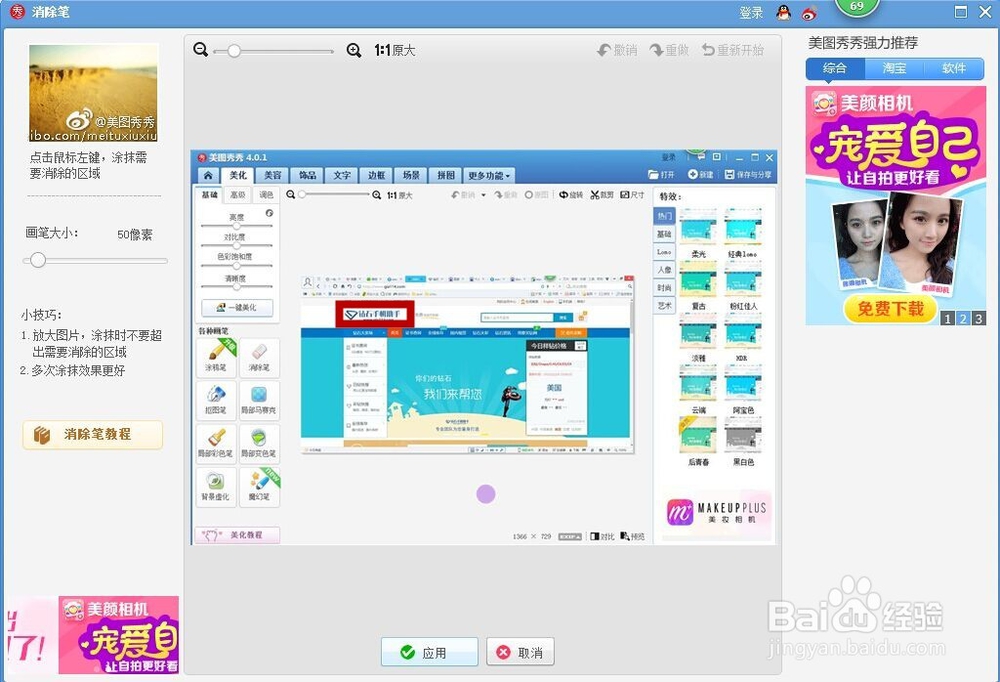Viewport: 1000px width, 682px height.
Task: Click the green 69 badge
Action: pos(857,7)
